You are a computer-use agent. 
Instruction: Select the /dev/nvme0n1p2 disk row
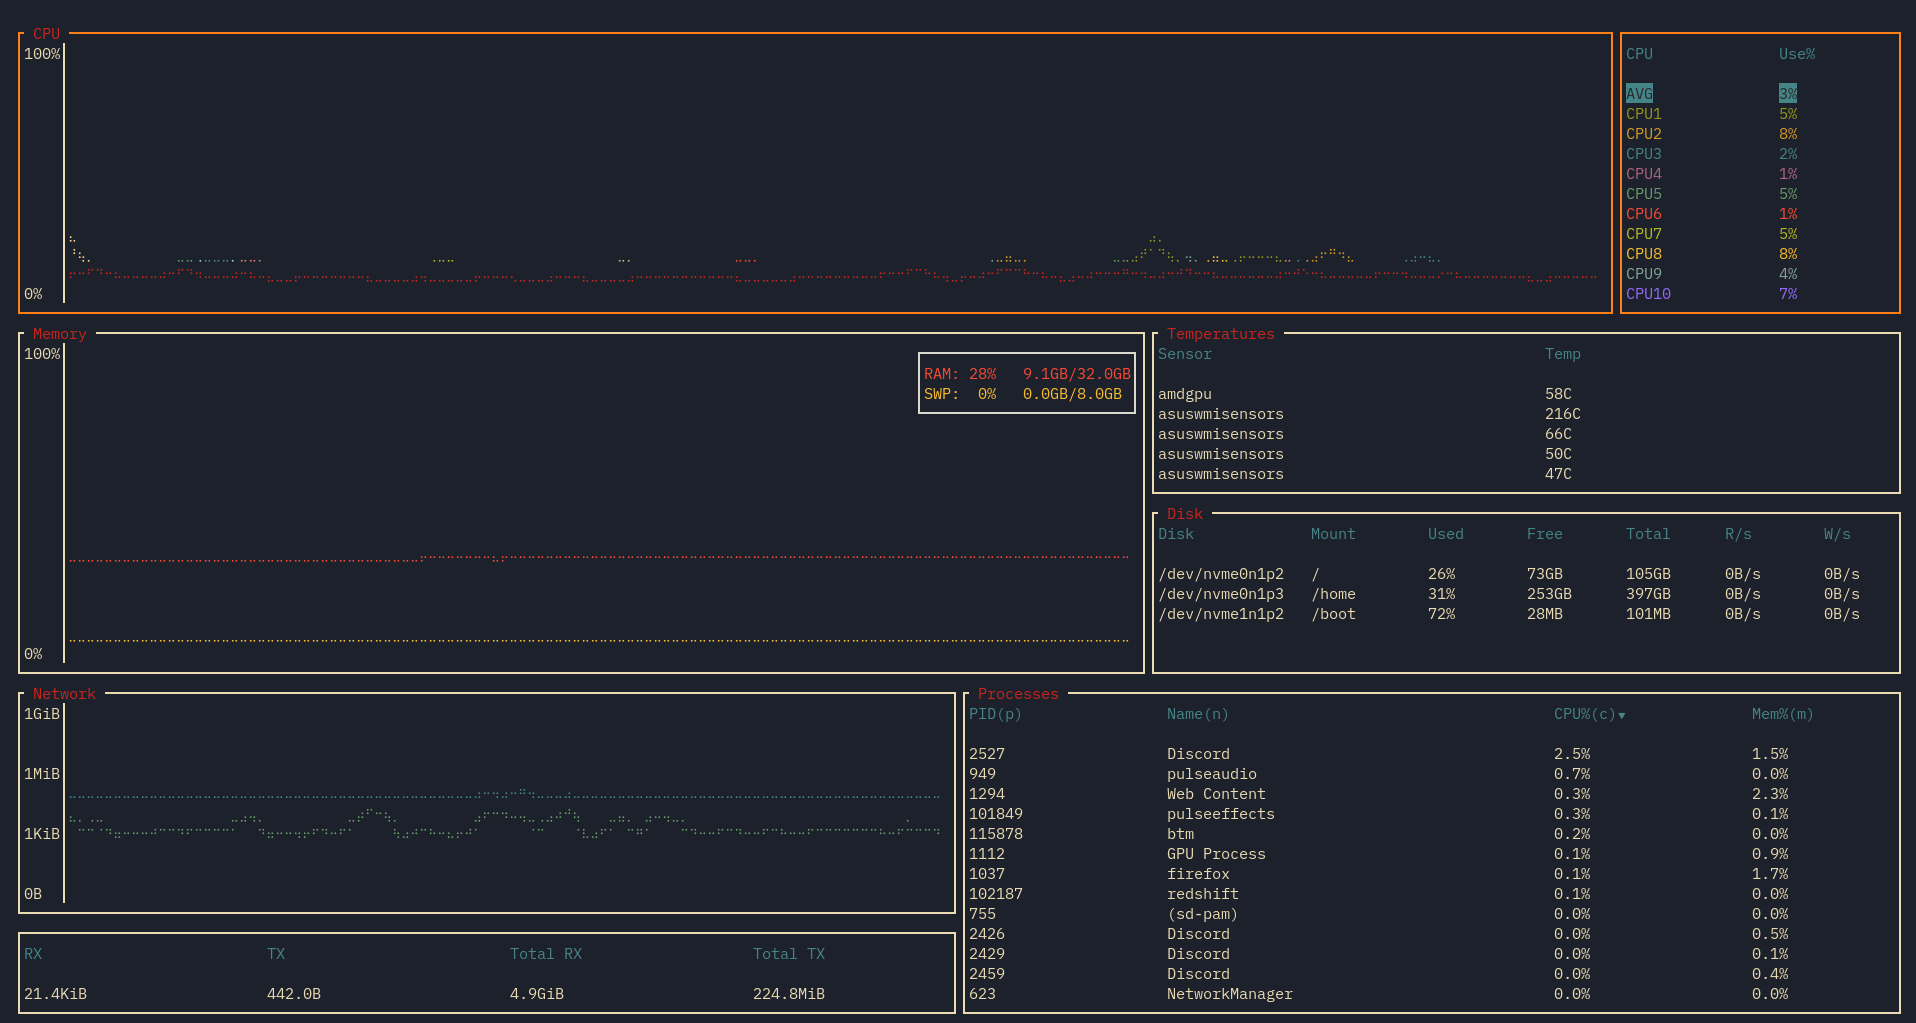tap(1525, 574)
